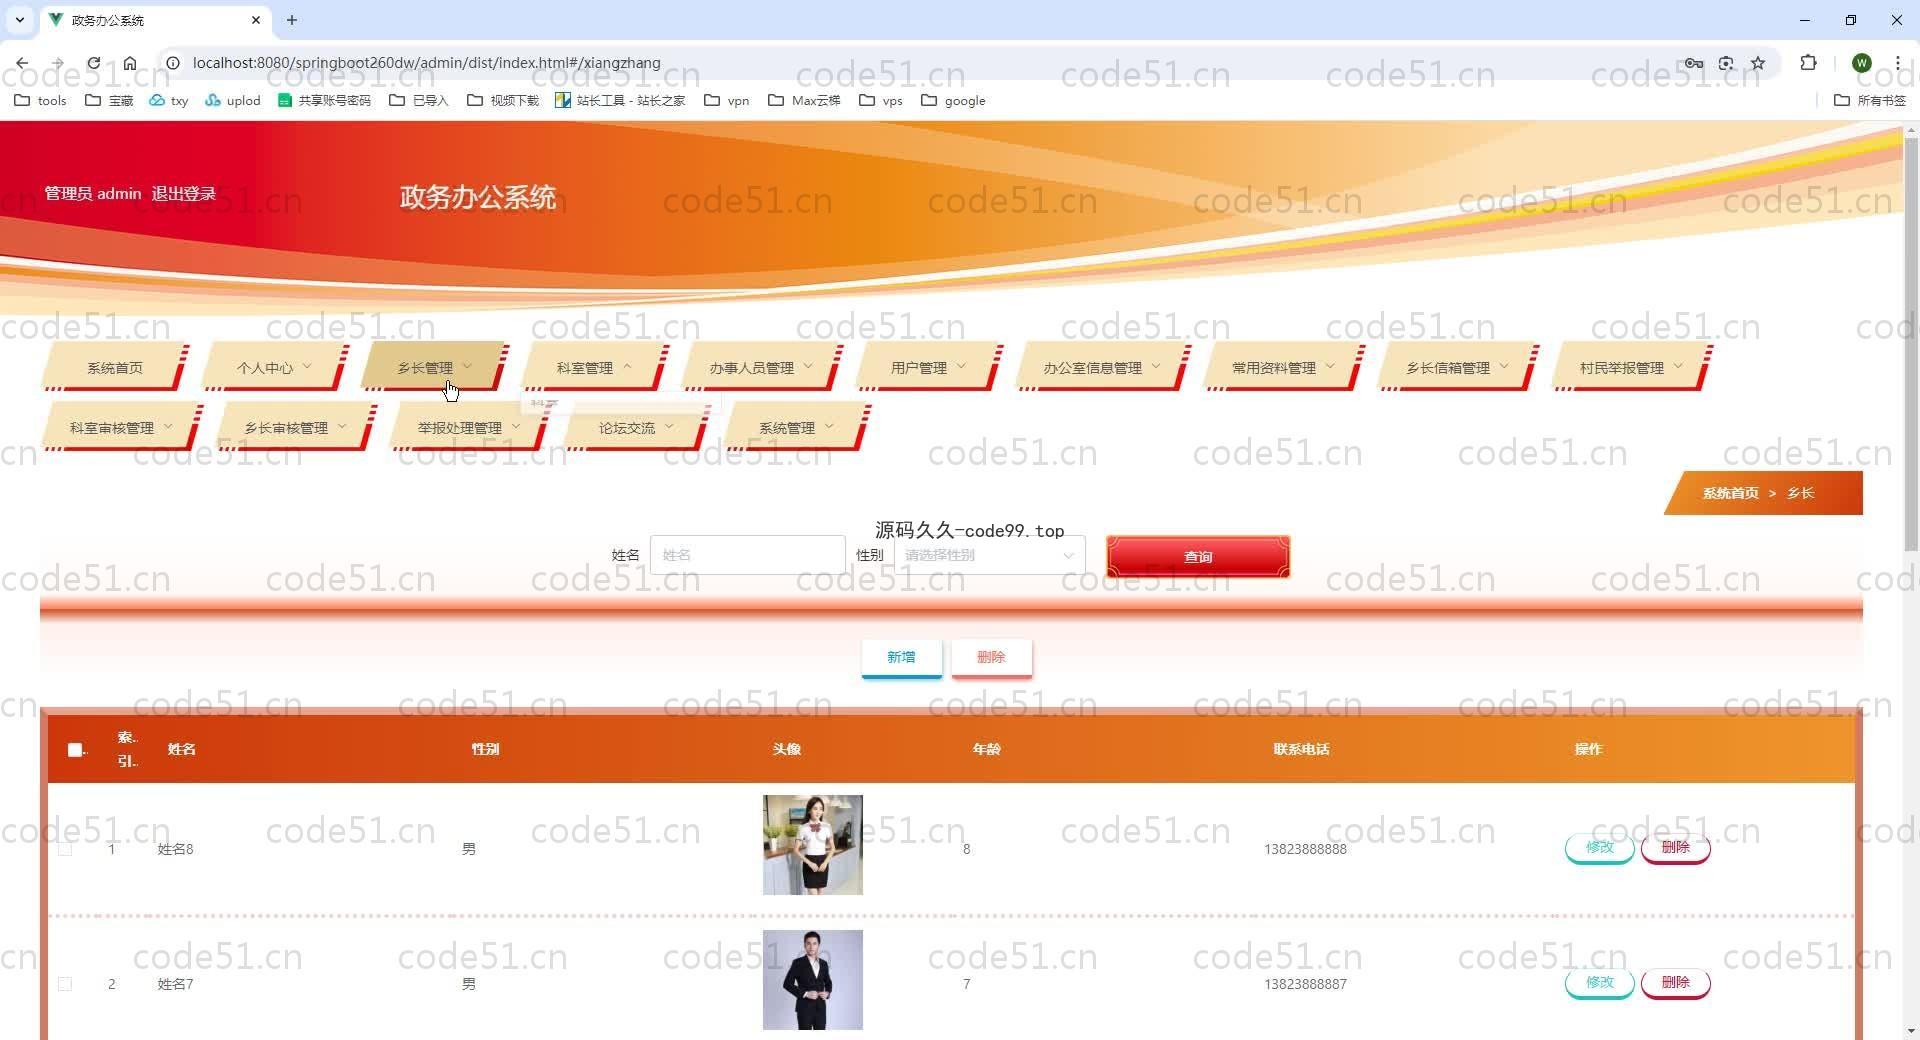This screenshot has width=1920, height=1040.
Task: Open the saved passwords key icon
Action: 1693,63
